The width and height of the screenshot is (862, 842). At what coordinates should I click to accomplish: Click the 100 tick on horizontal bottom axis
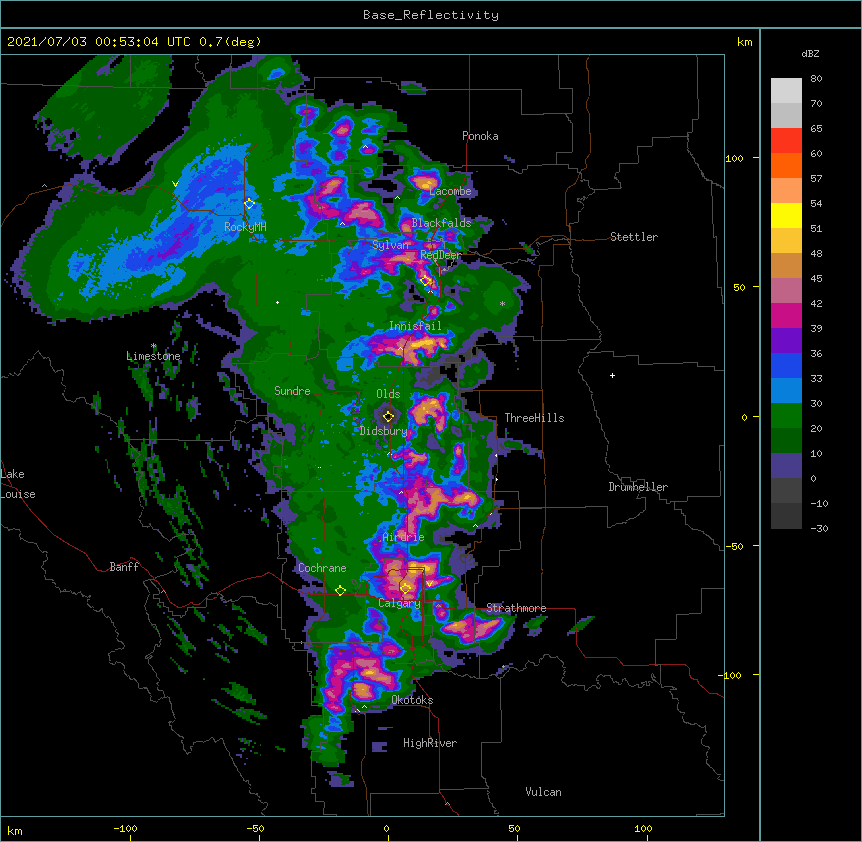pos(643,829)
